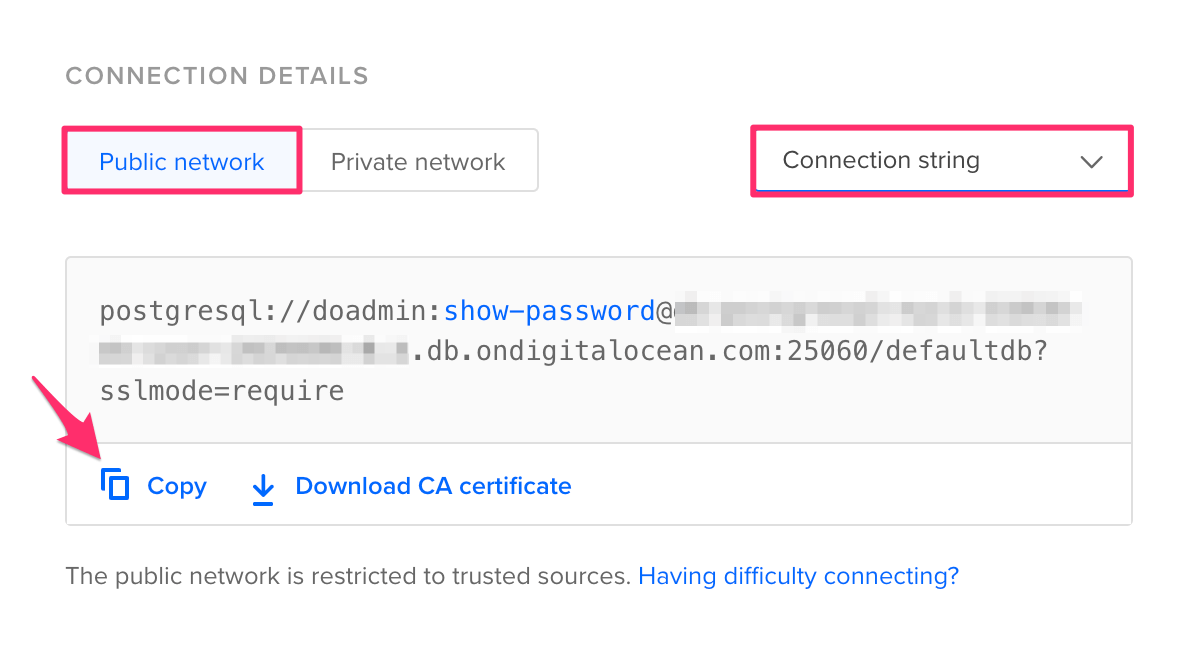Copy the connection string

point(176,486)
